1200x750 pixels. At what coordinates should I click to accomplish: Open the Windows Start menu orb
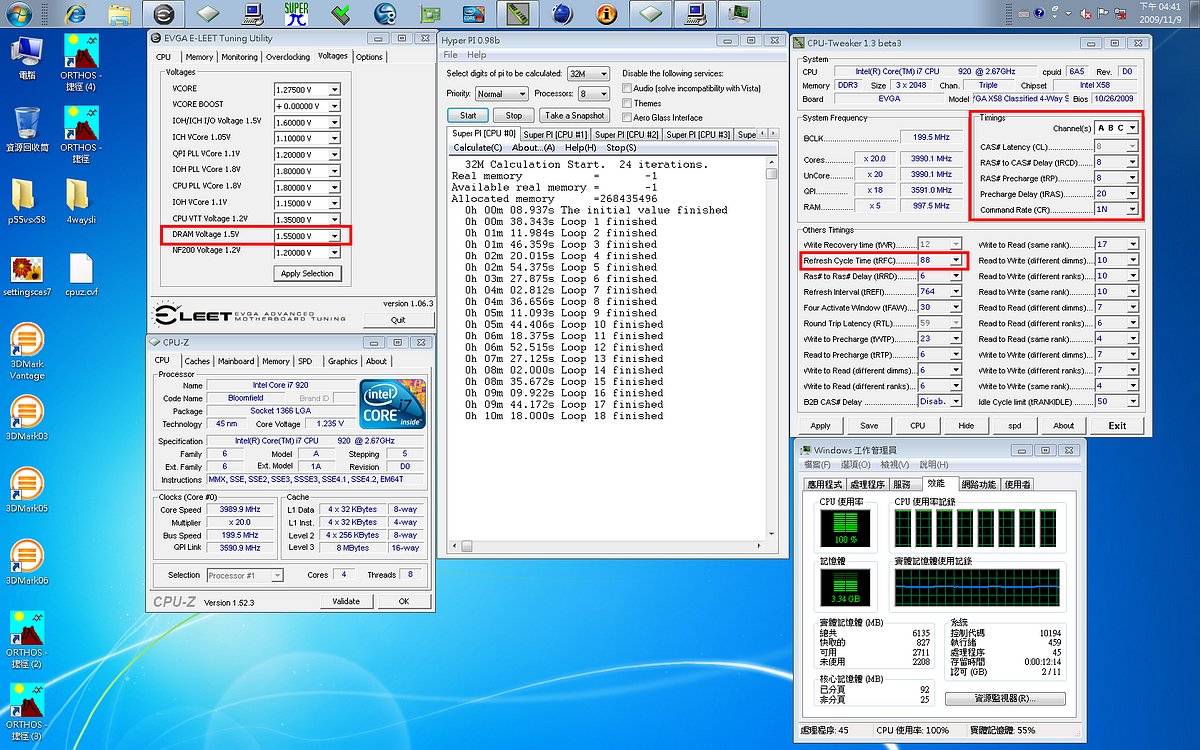coord(19,14)
